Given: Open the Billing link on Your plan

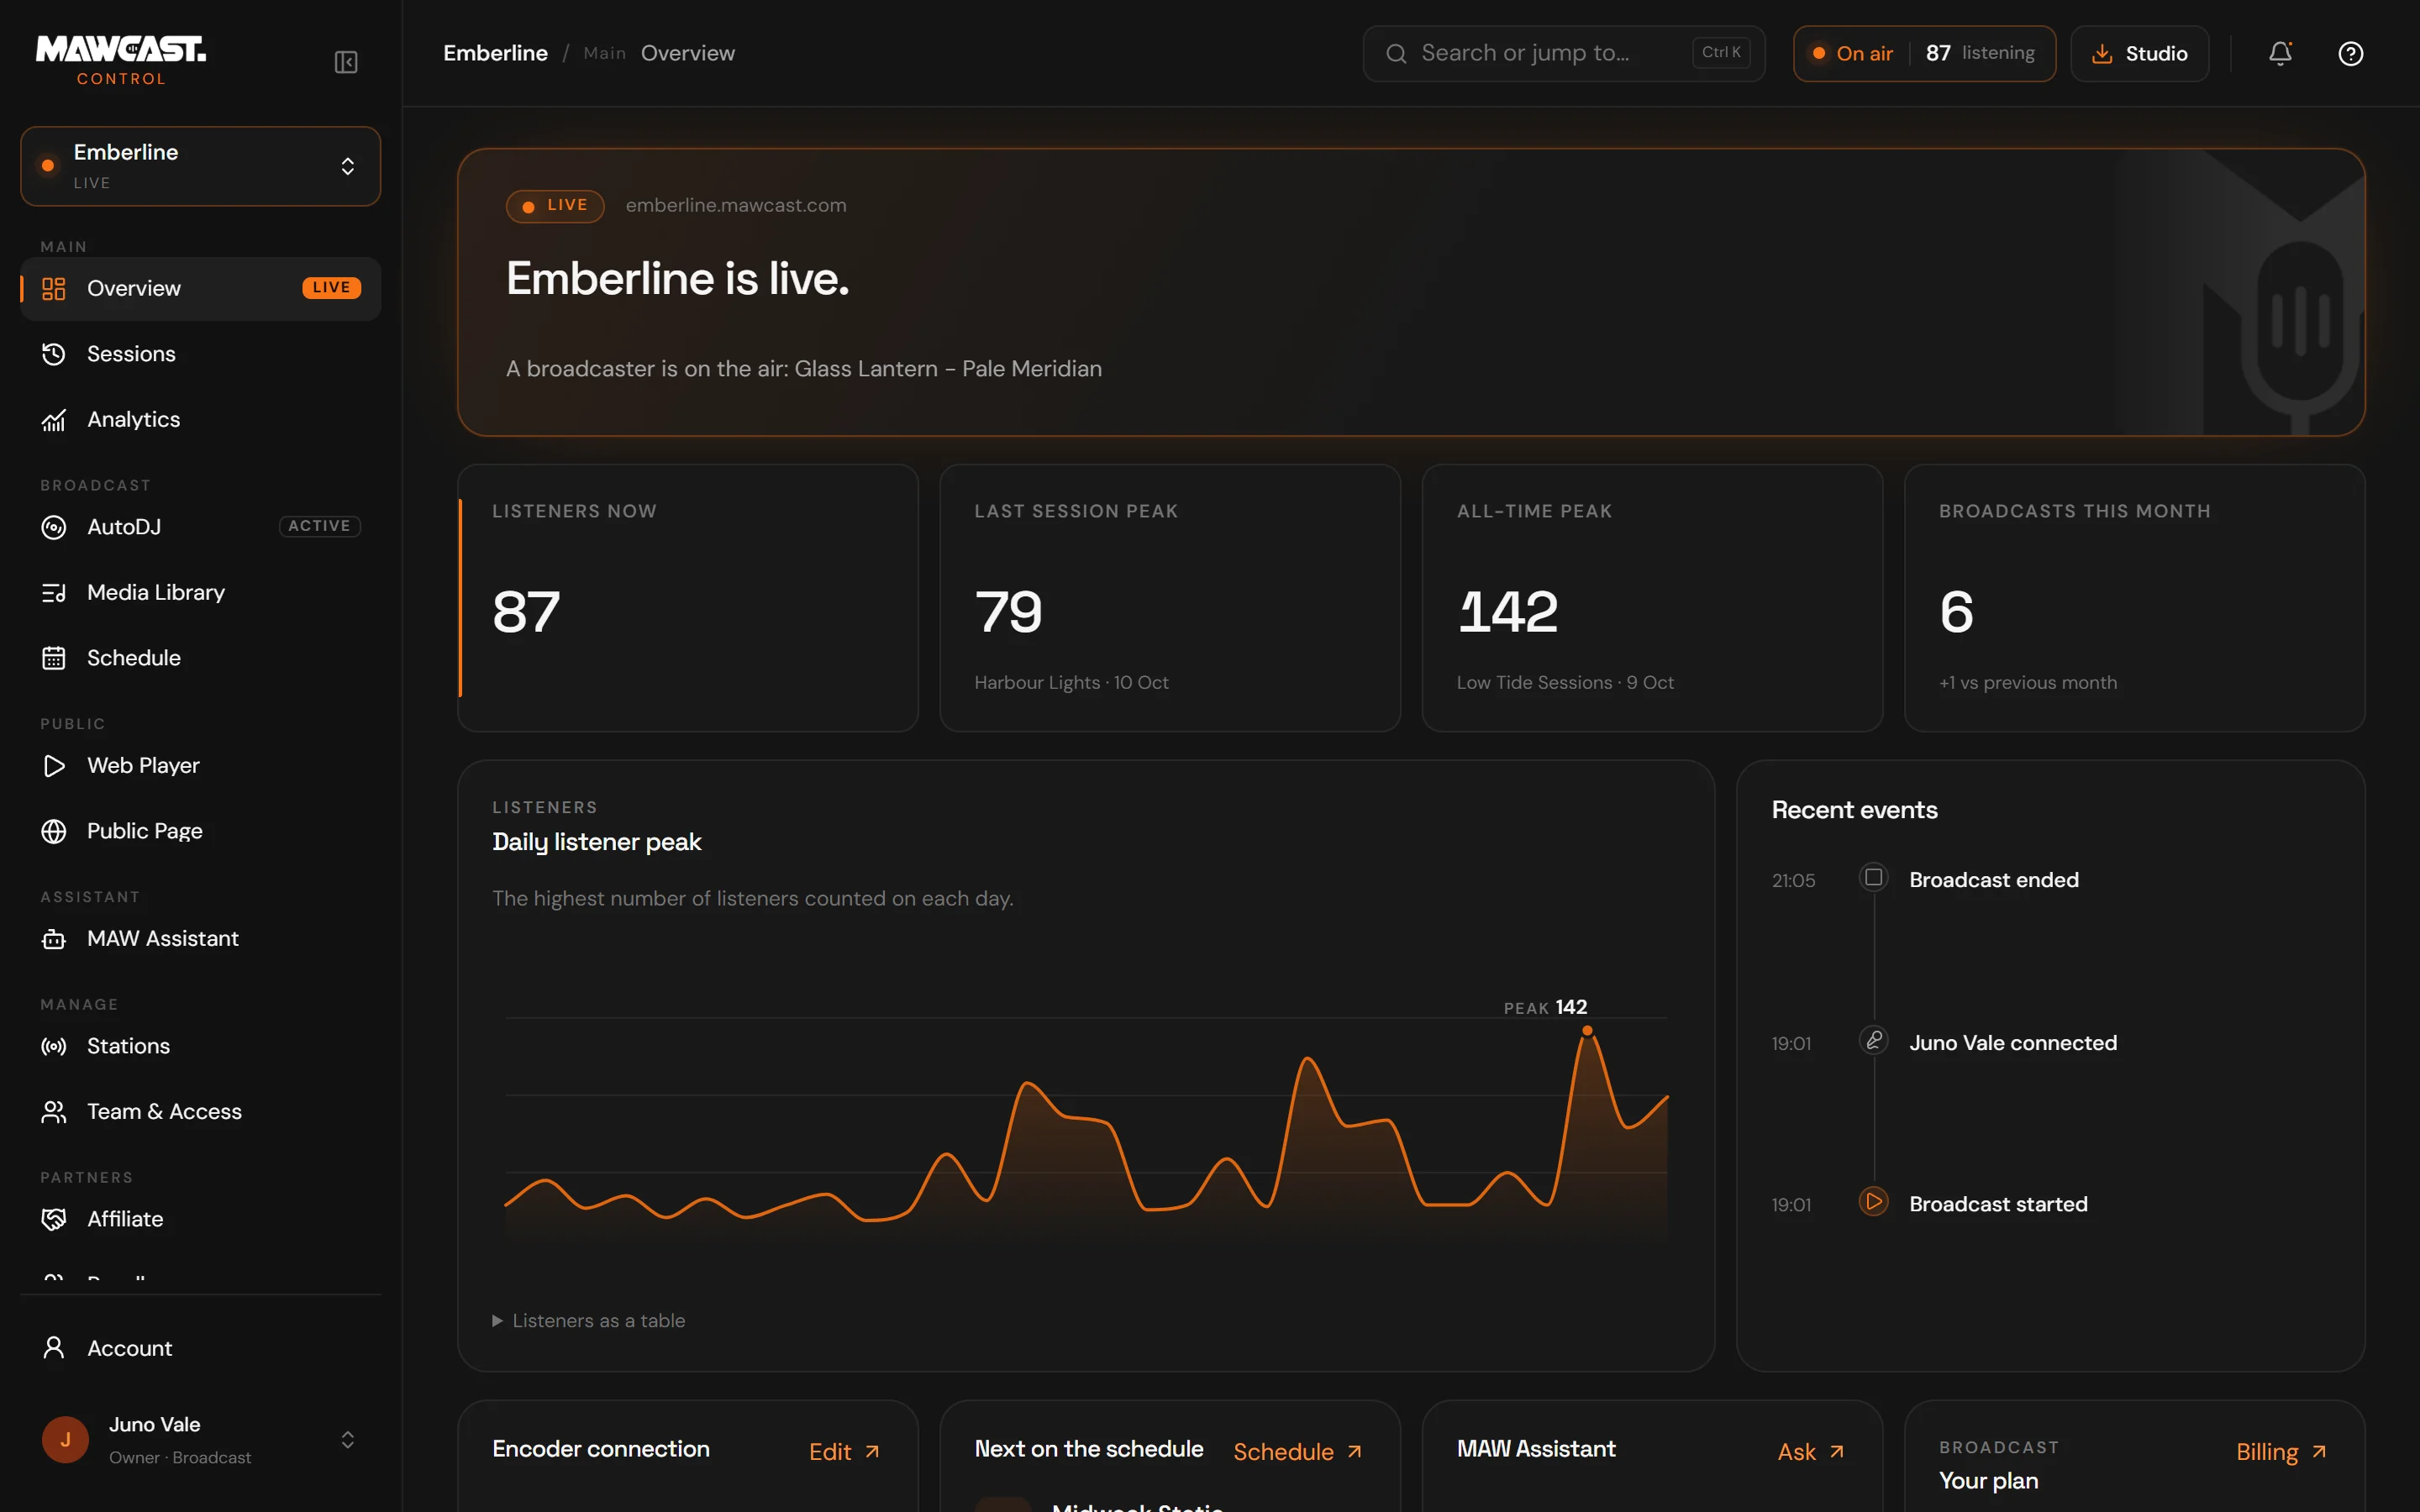Looking at the screenshot, I should click(2281, 1452).
